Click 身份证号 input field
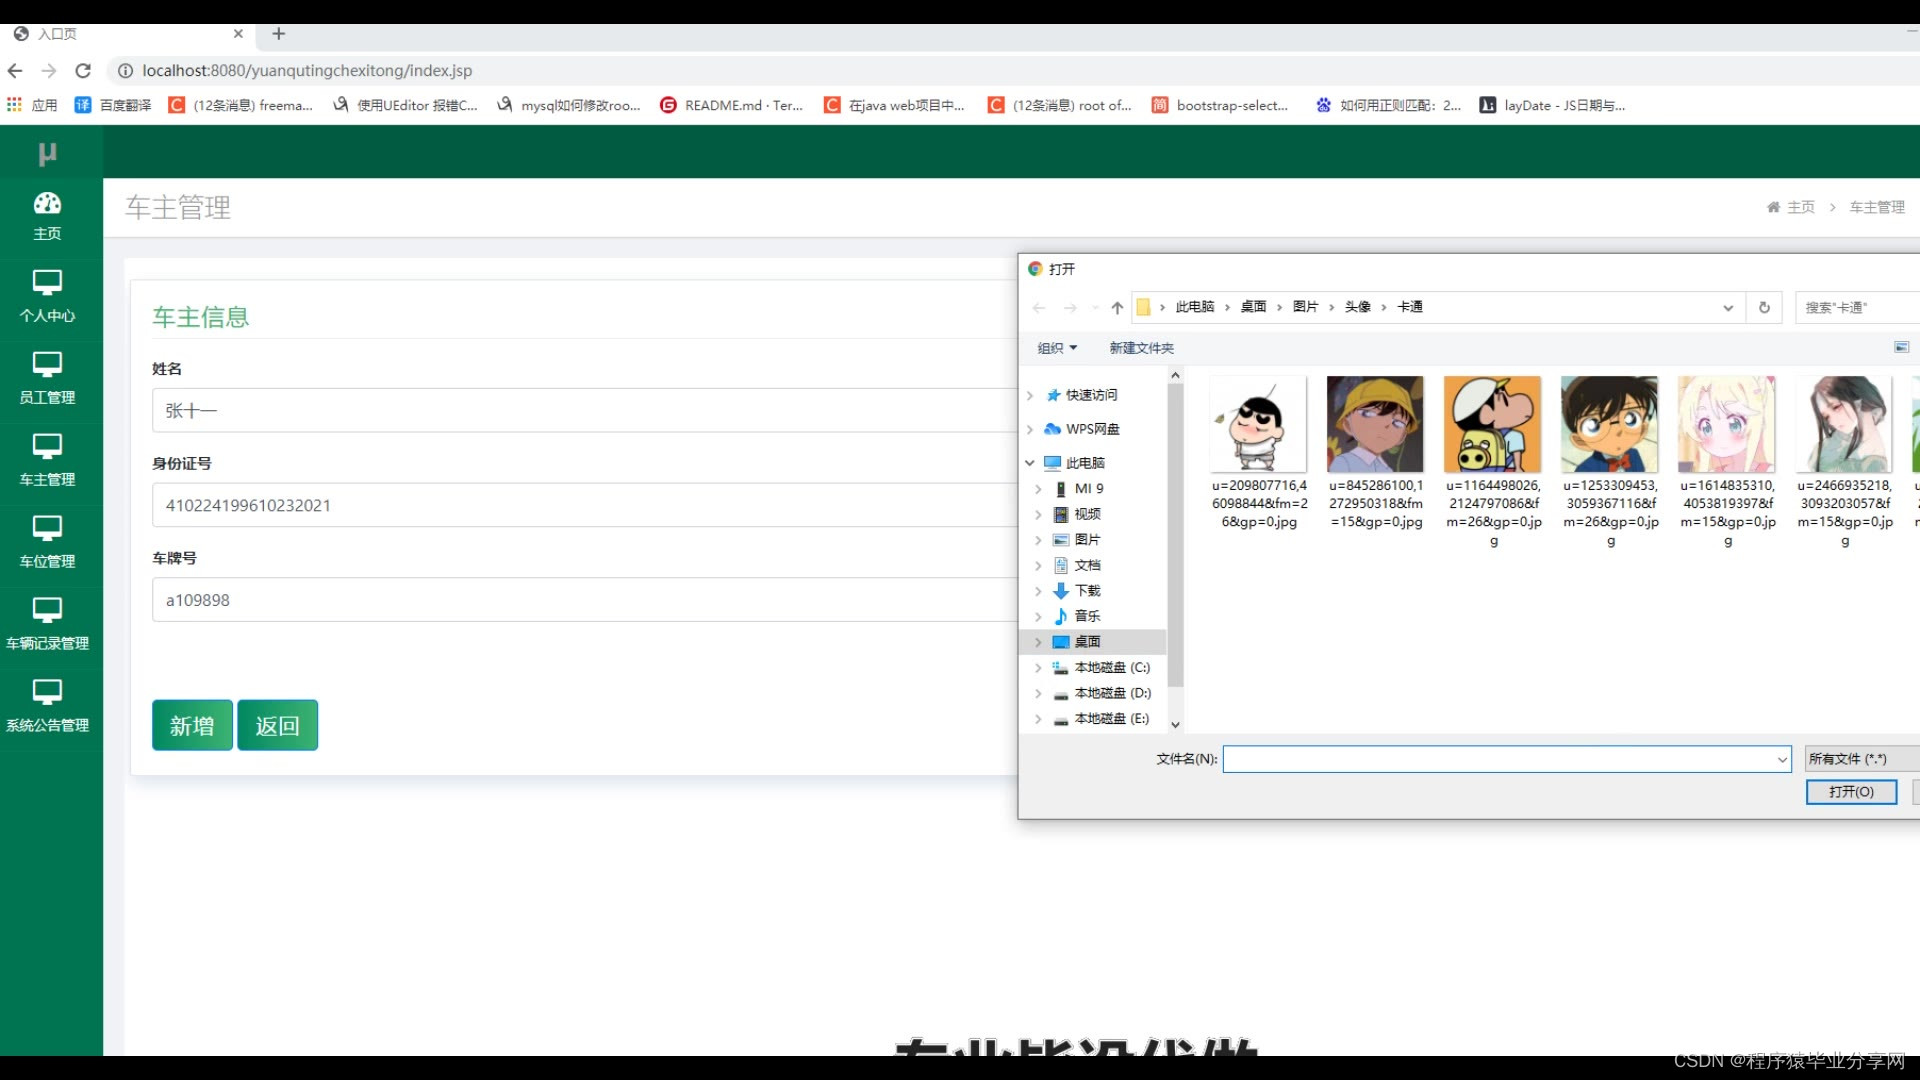 click(x=585, y=505)
